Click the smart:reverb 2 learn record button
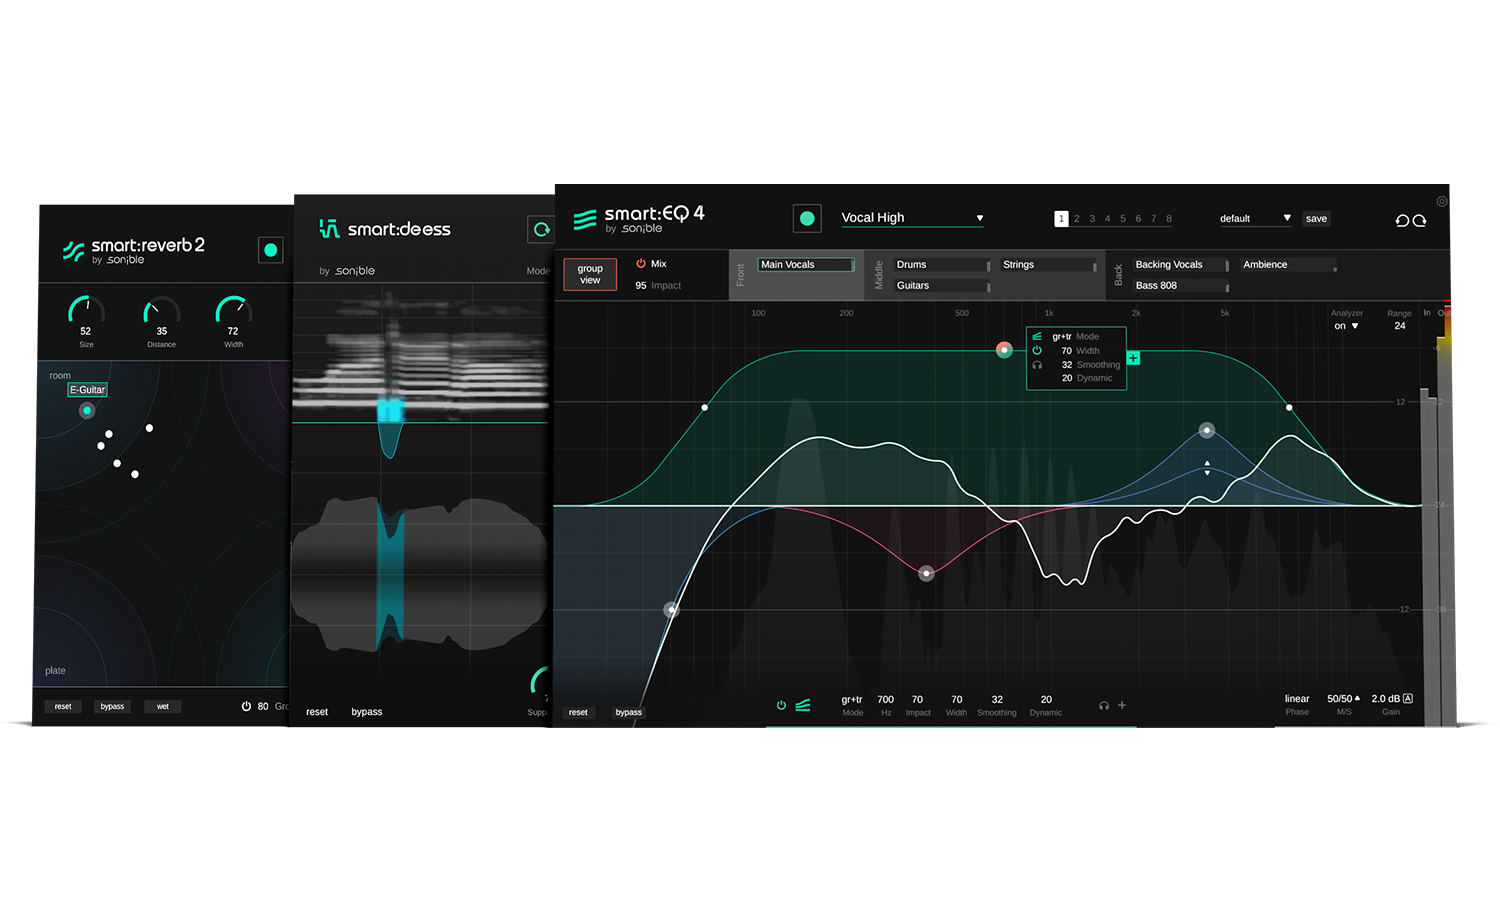Screen dimensions: 1500x912 pos(270,250)
